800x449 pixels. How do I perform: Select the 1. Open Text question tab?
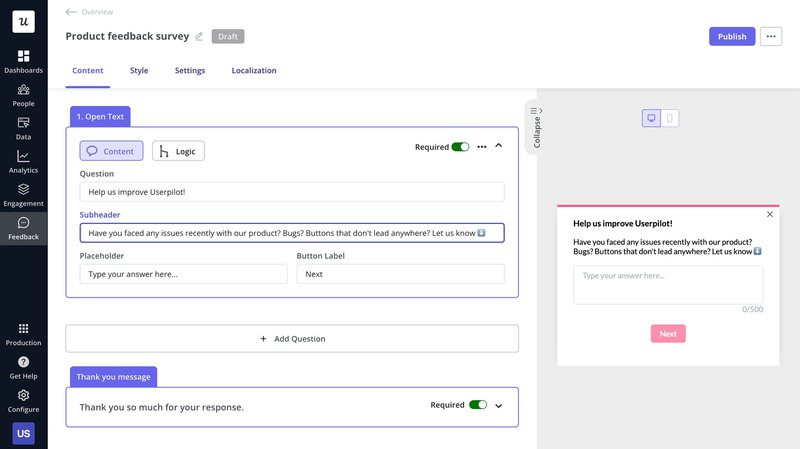click(101, 116)
